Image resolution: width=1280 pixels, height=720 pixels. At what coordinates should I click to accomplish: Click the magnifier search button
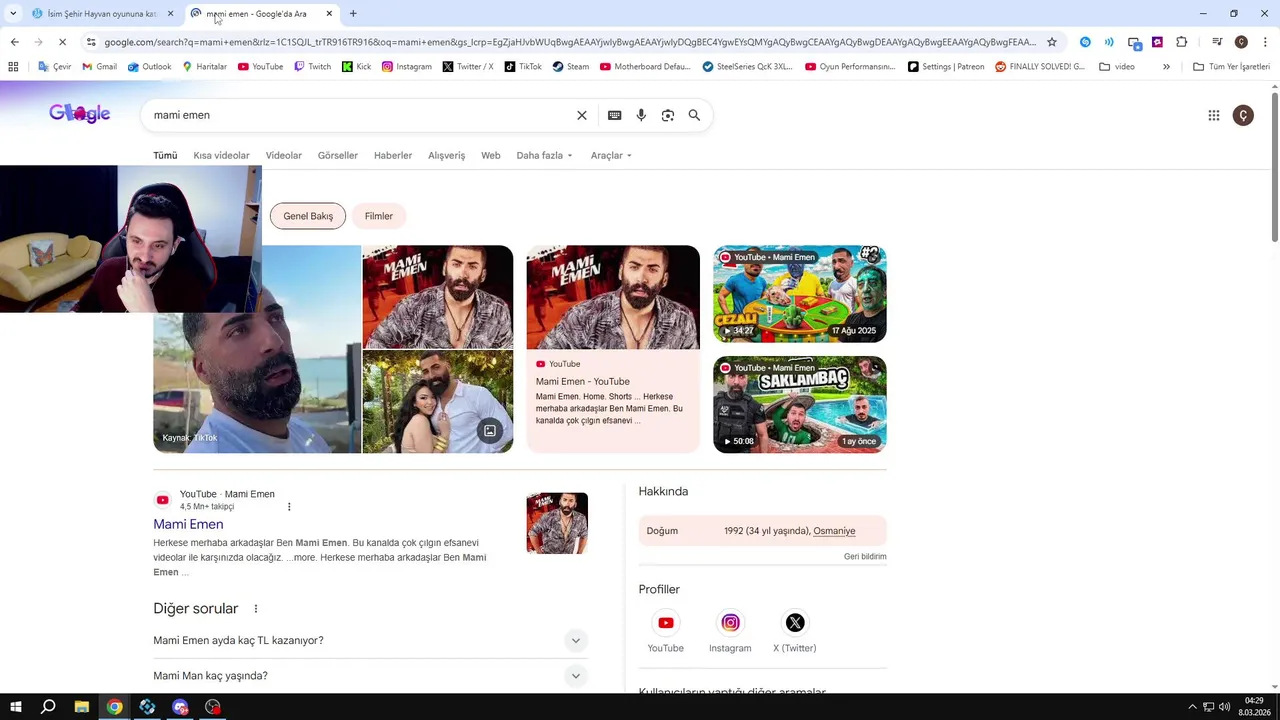pyautogui.click(x=694, y=115)
